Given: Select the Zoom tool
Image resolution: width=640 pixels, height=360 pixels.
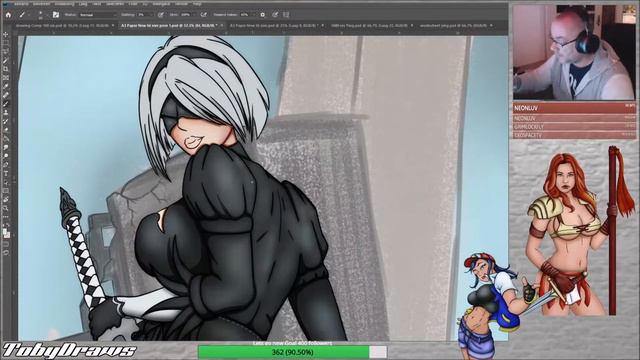Looking at the screenshot, I should point(6,208).
